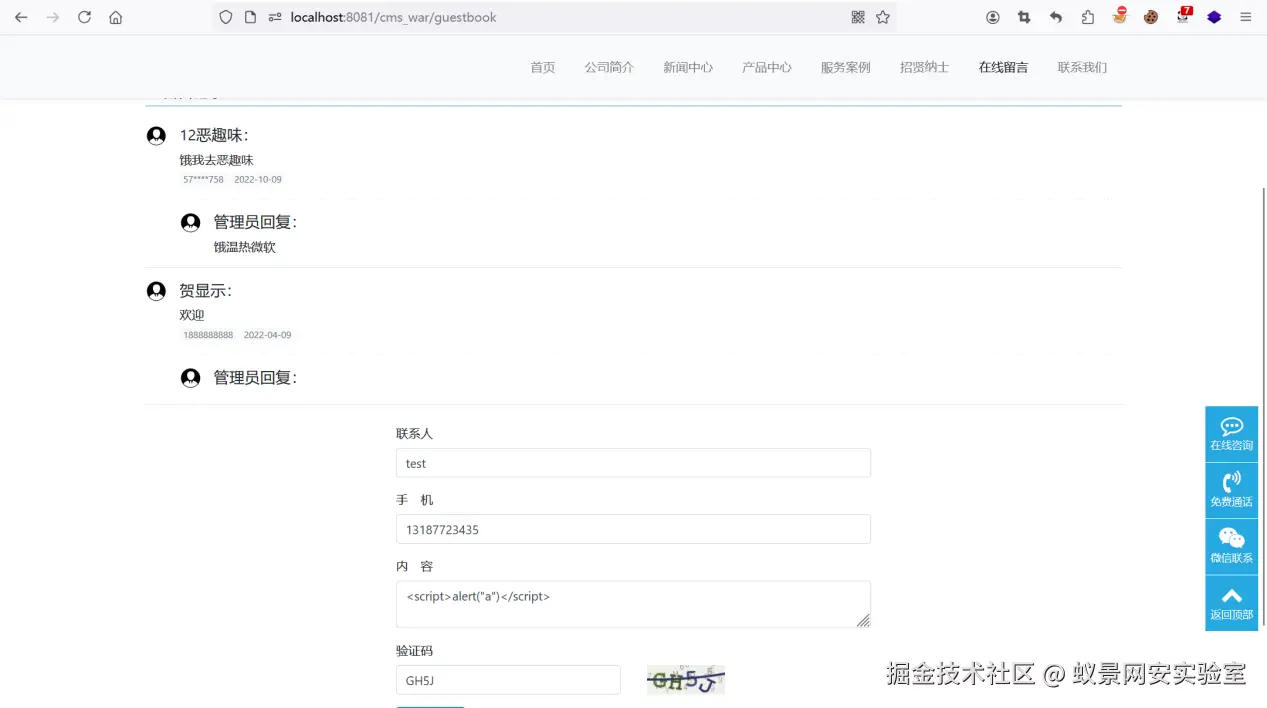Click the 内容 textarea with script text

click(633, 604)
